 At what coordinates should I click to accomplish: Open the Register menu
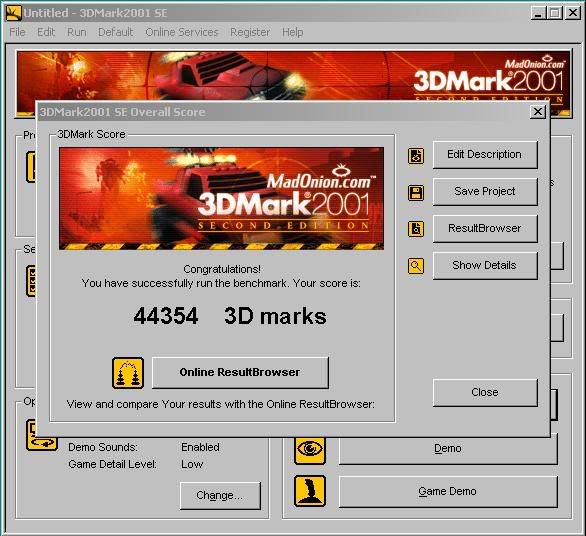pyautogui.click(x=250, y=32)
